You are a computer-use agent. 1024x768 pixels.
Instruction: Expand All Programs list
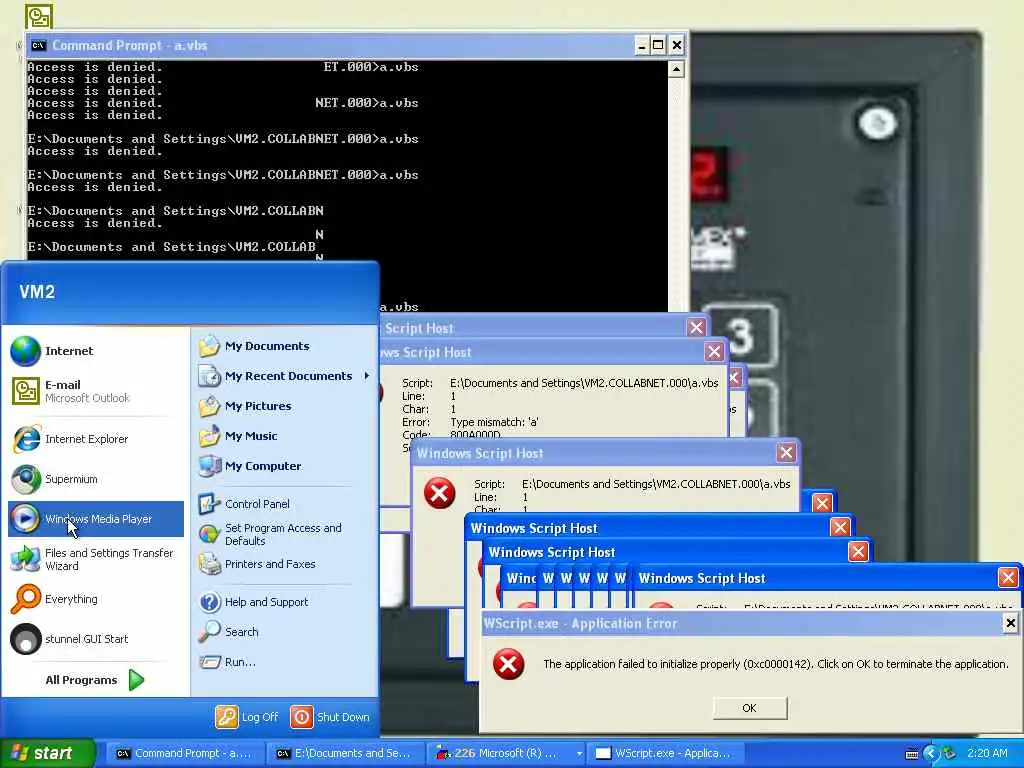pos(95,680)
